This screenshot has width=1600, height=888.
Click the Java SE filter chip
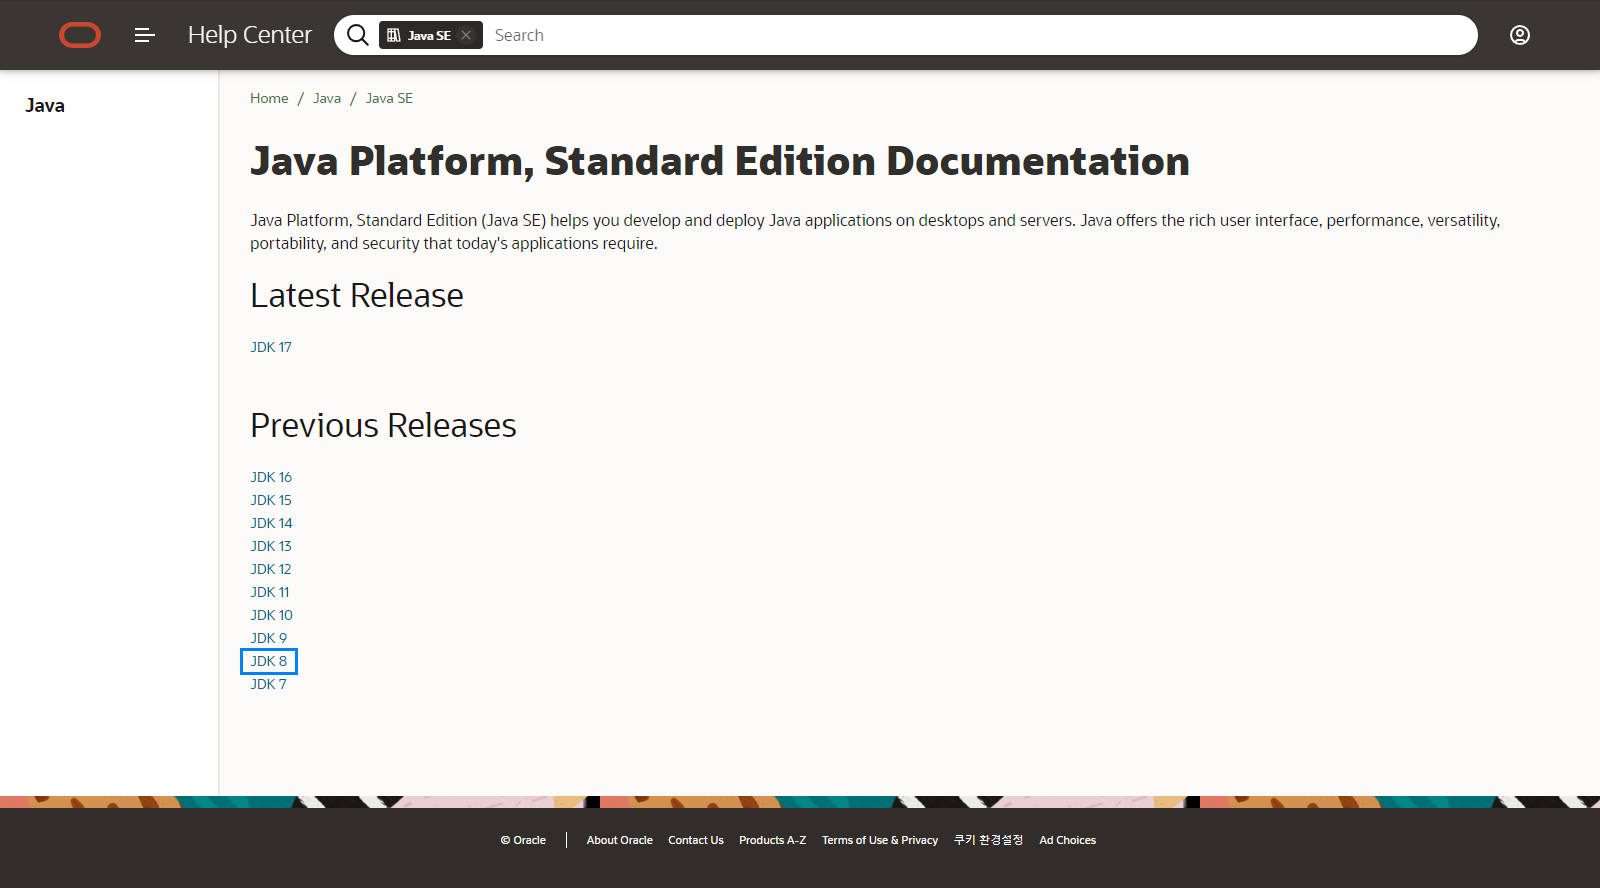(431, 35)
